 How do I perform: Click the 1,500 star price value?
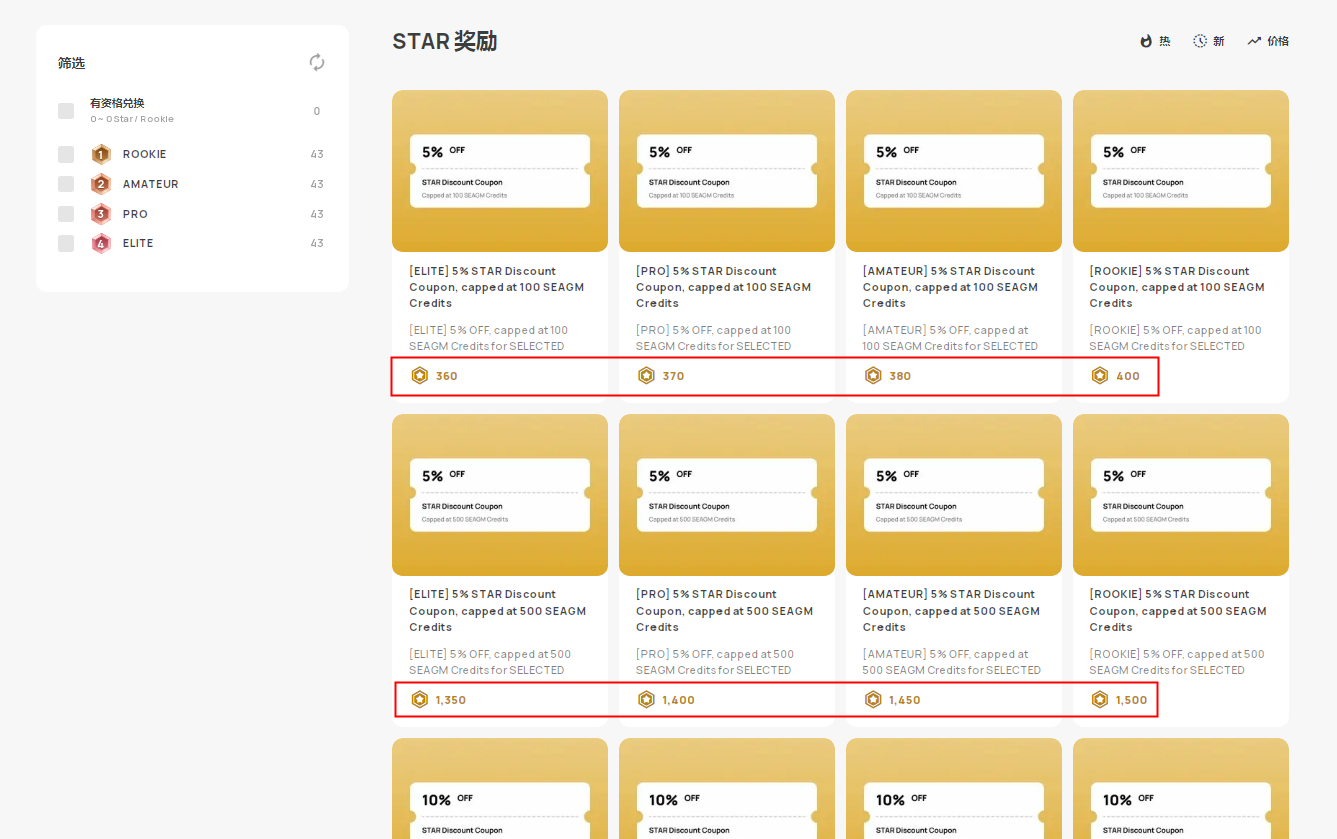click(x=1132, y=700)
